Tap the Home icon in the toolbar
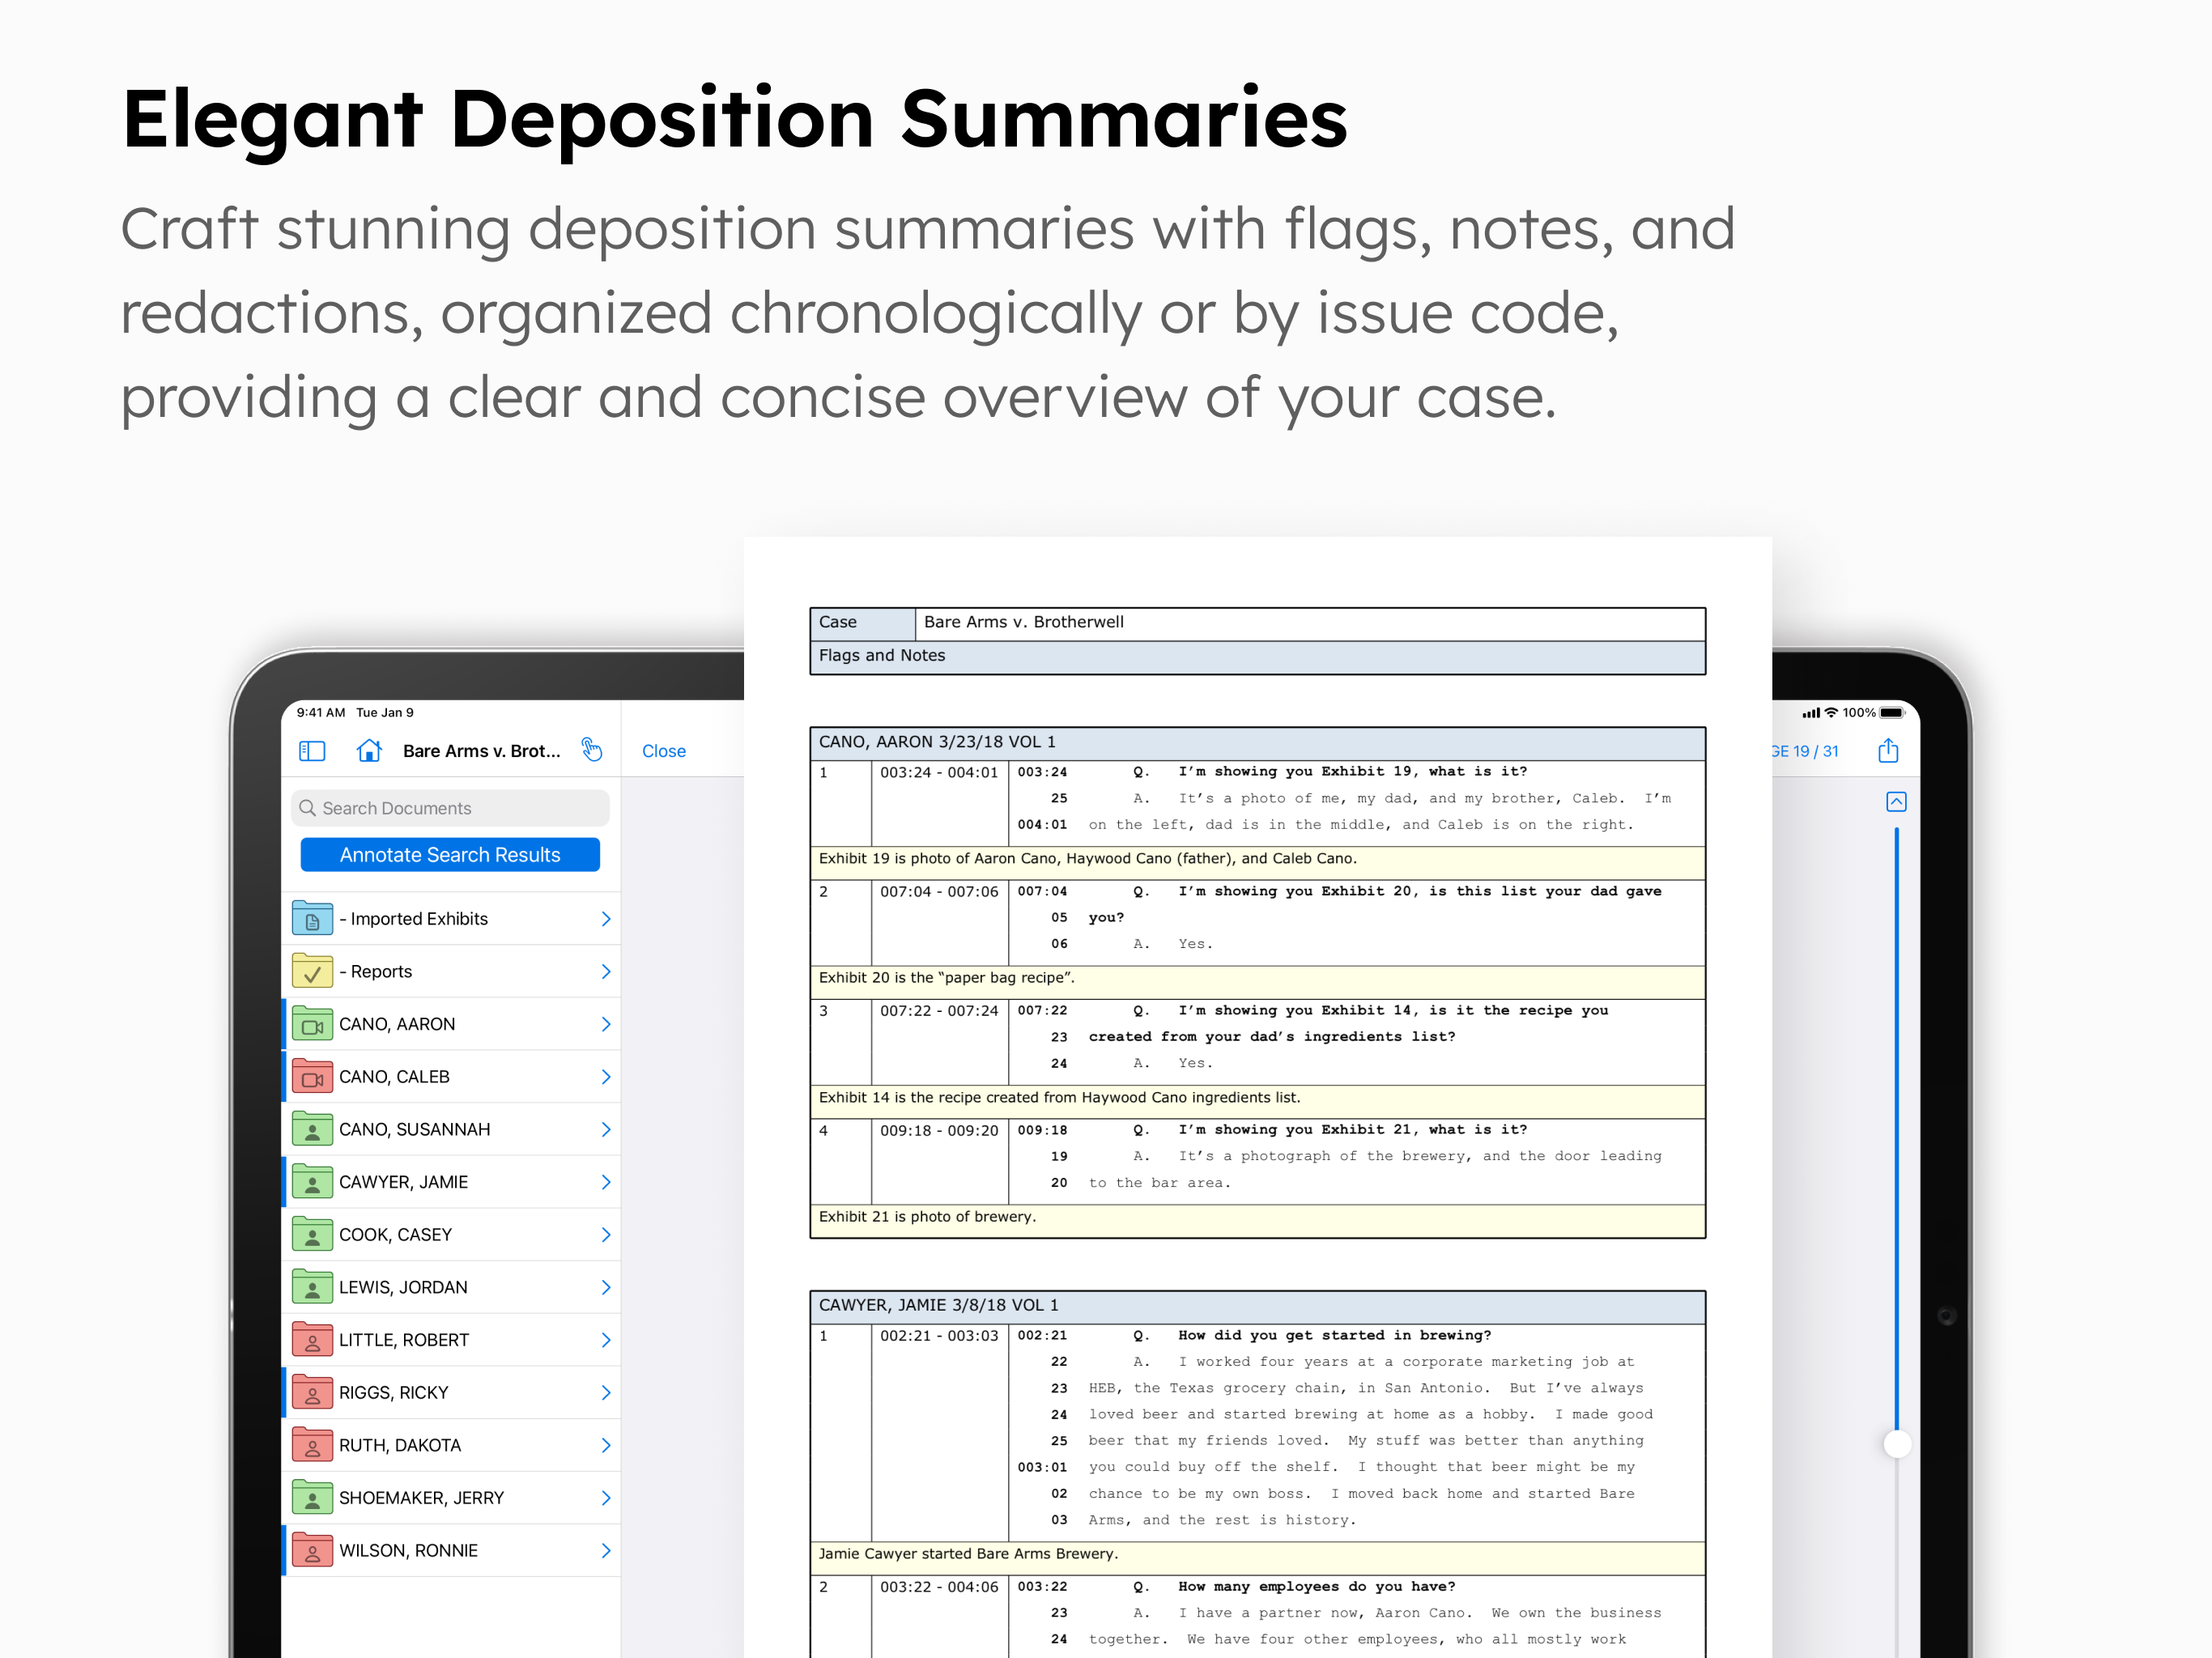The height and width of the screenshot is (1658, 2212). pyautogui.click(x=369, y=751)
